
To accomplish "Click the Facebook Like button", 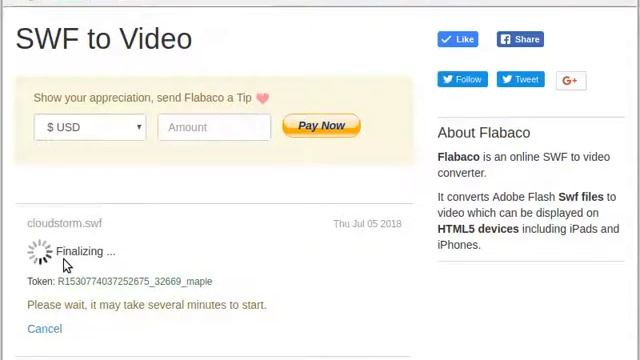I will 458,39.
